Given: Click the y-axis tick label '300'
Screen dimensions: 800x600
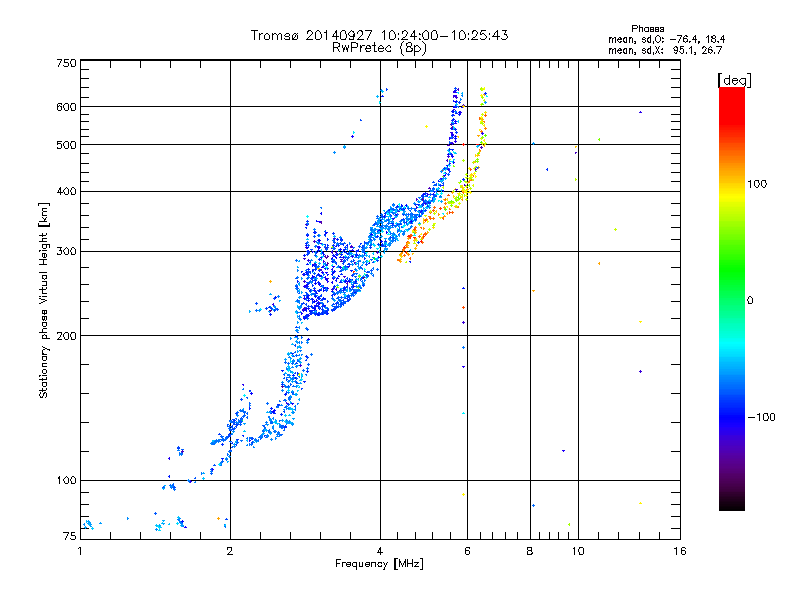Looking at the screenshot, I should click(67, 252).
